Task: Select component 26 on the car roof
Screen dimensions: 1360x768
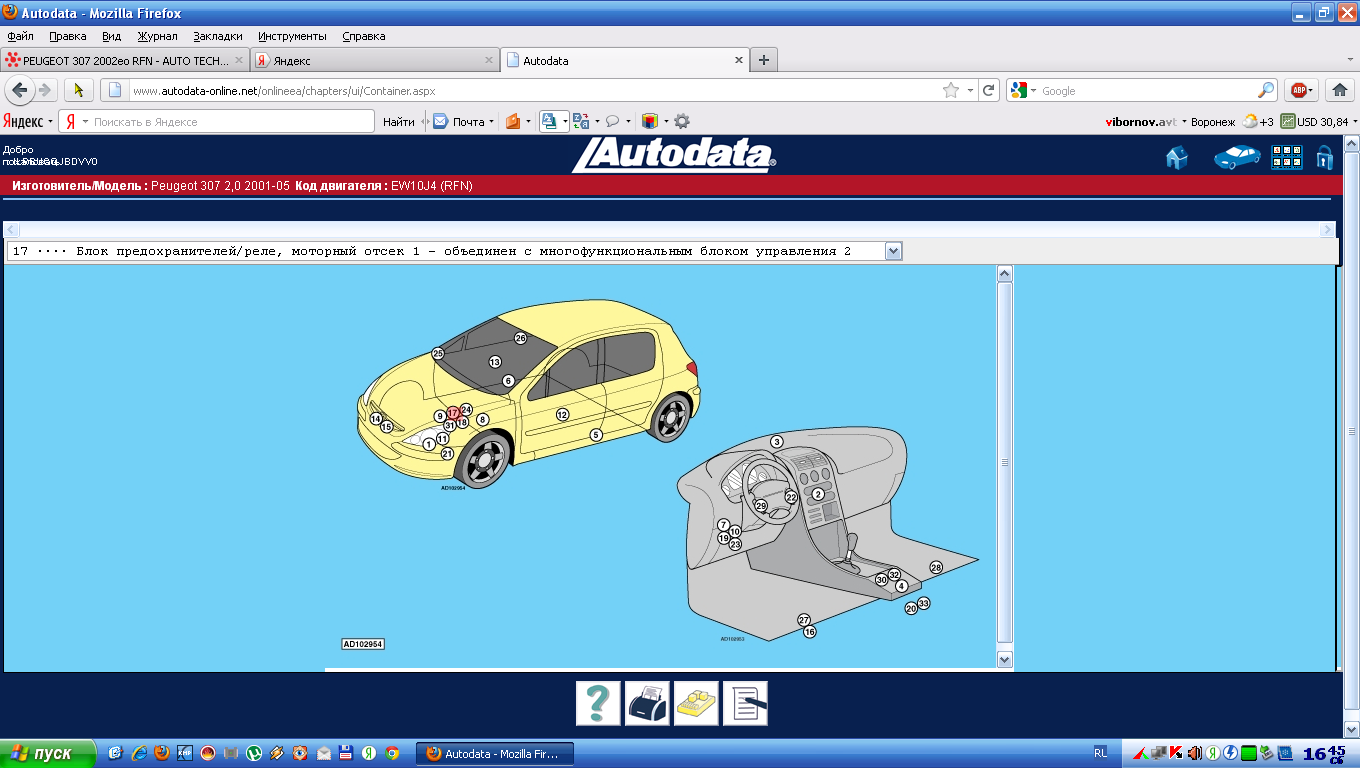Action: tap(520, 338)
